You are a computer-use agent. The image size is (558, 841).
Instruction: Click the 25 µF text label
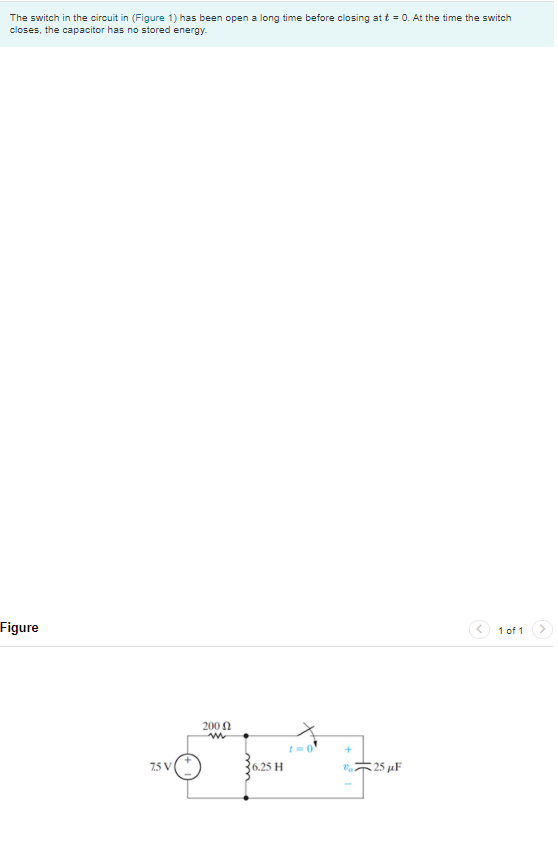tap(387, 767)
